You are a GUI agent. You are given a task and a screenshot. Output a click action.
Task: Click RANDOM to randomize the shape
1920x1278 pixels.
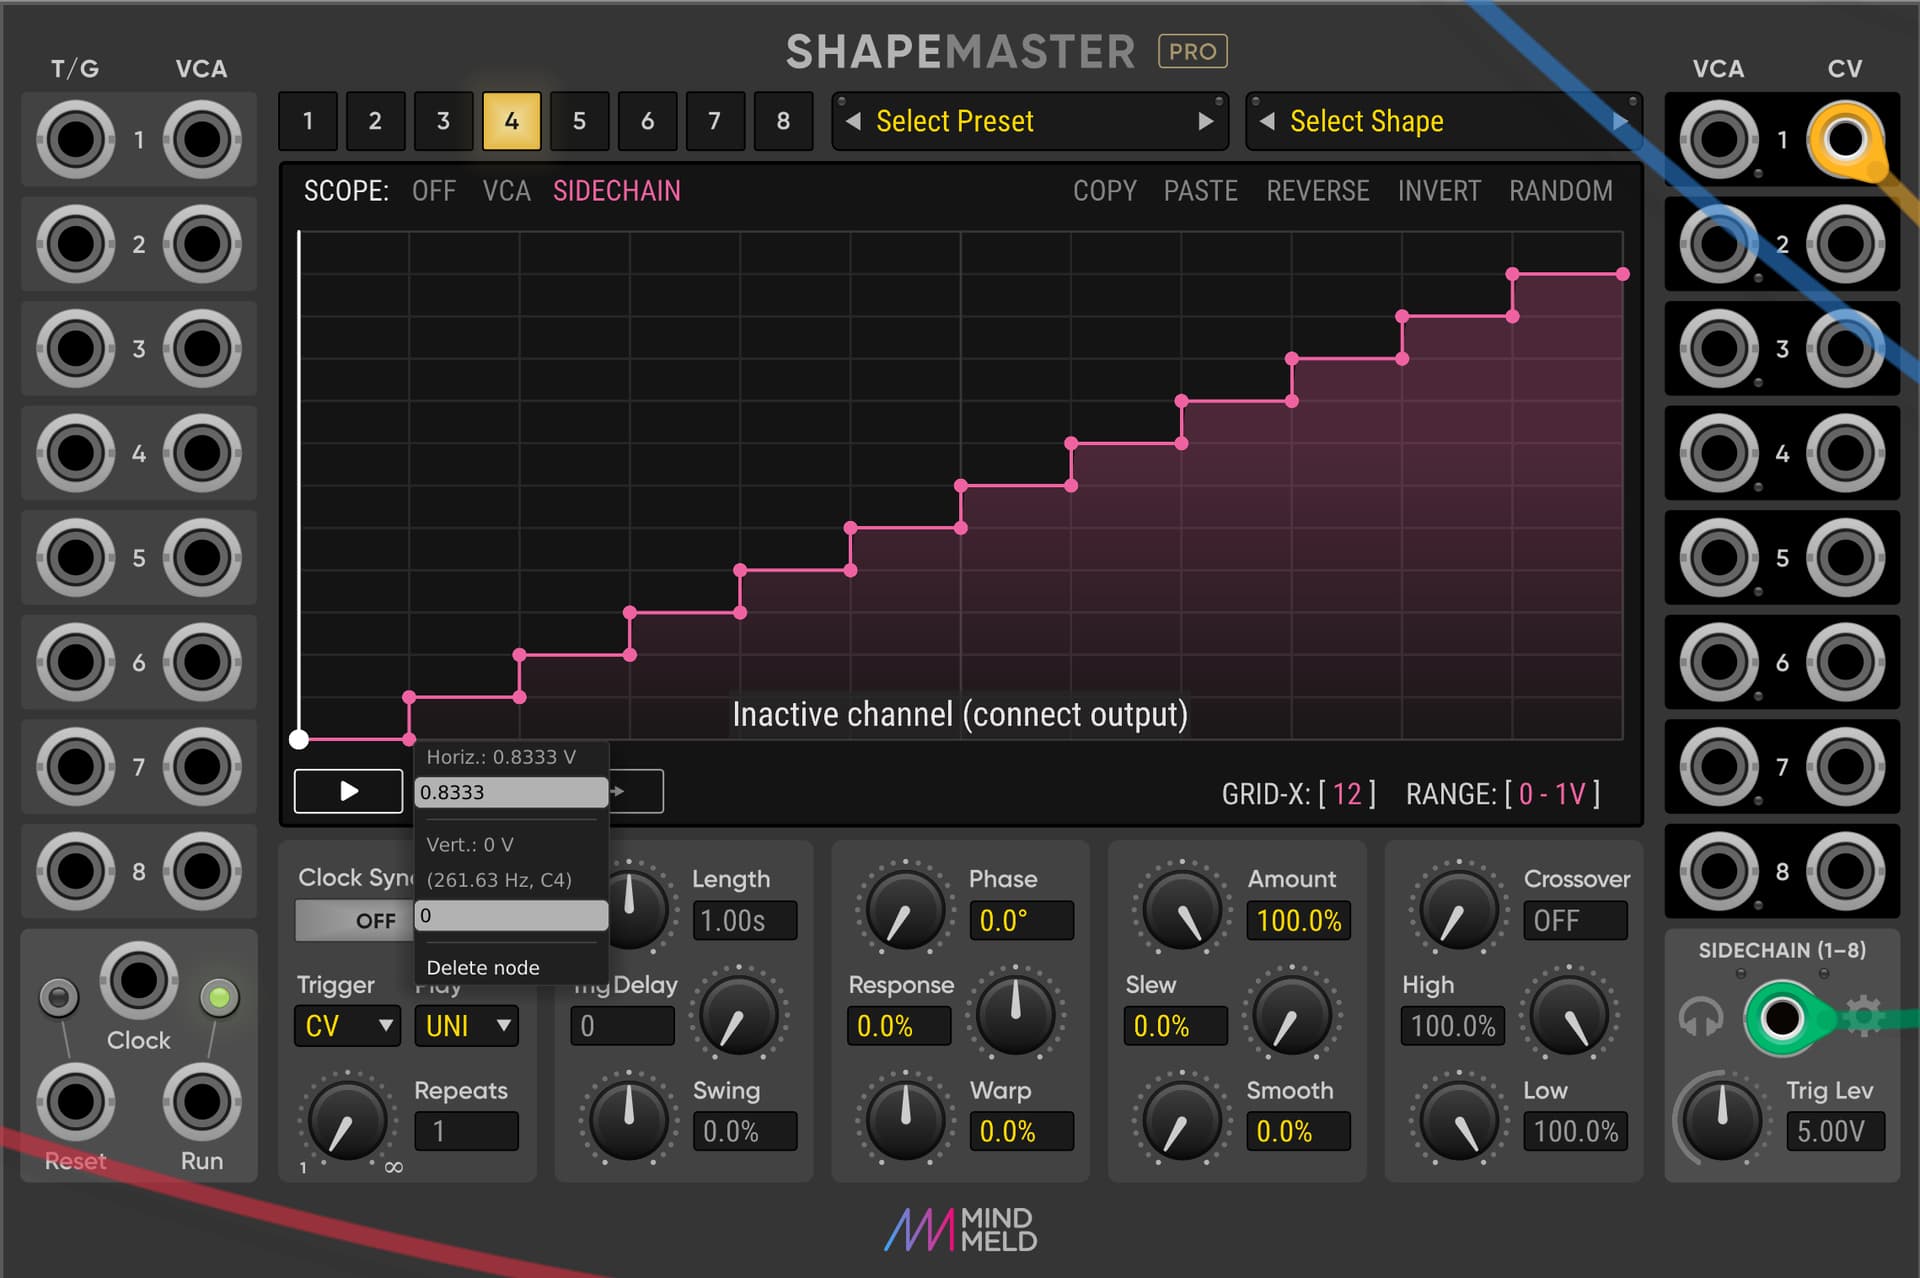[x=1561, y=191]
